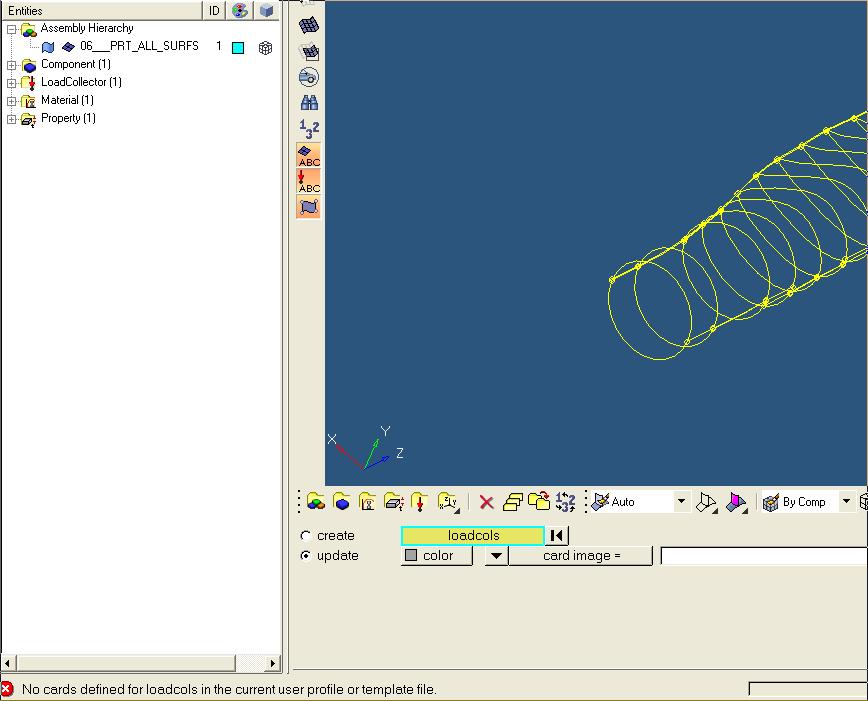Expand the Material folder node
The width and height of the screenshot is (868, 701).
point(12,101)
